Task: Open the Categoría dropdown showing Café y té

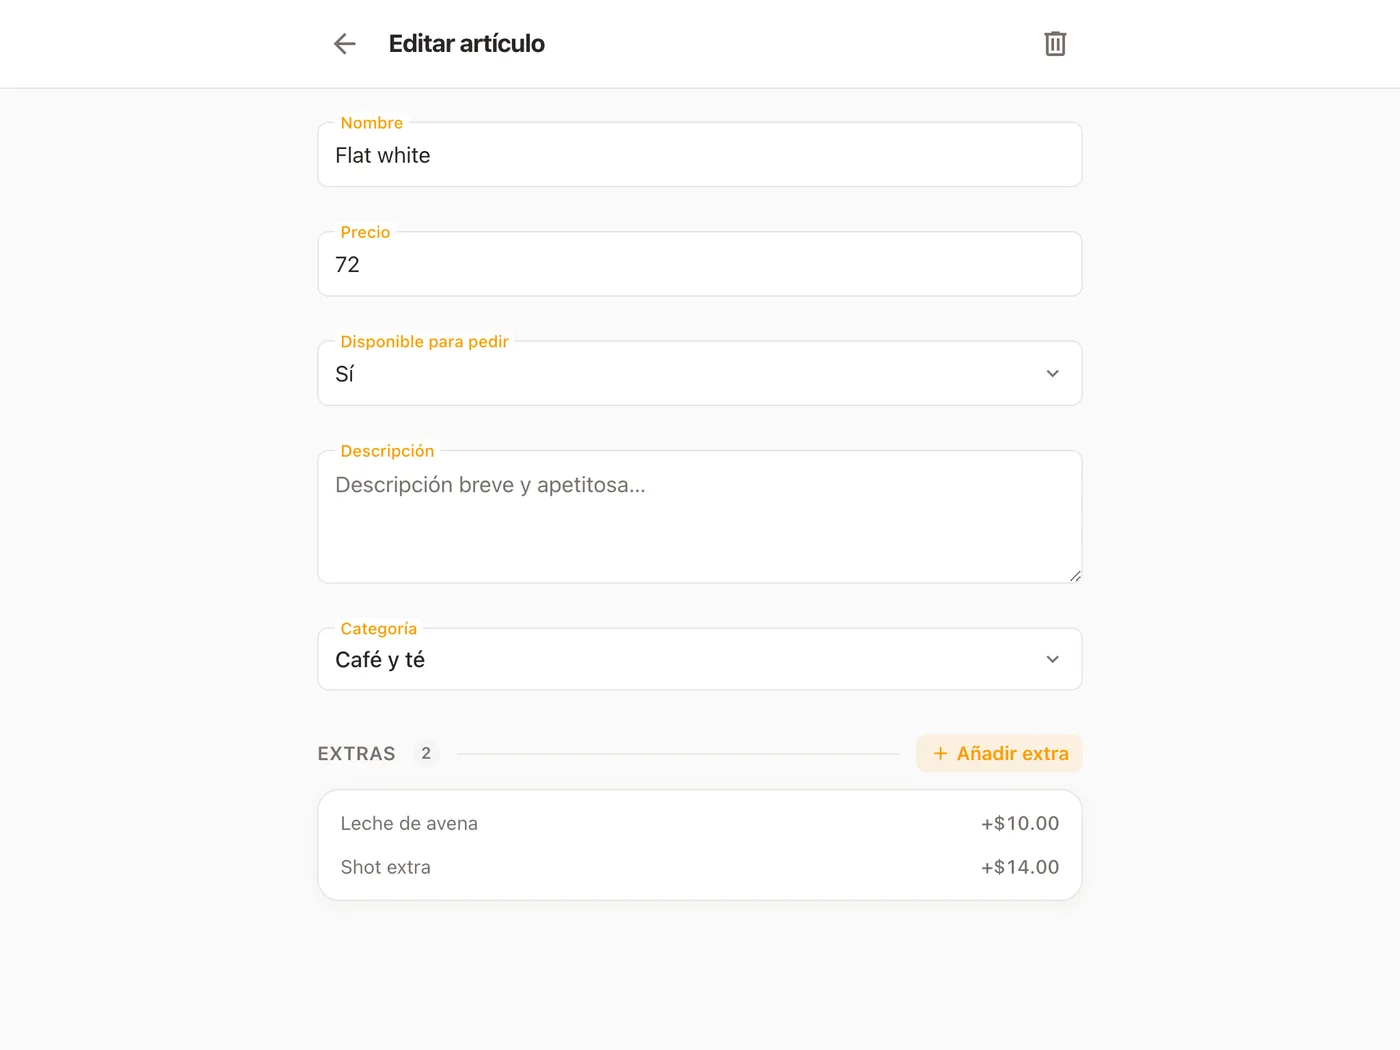Action: pos(700,659)
